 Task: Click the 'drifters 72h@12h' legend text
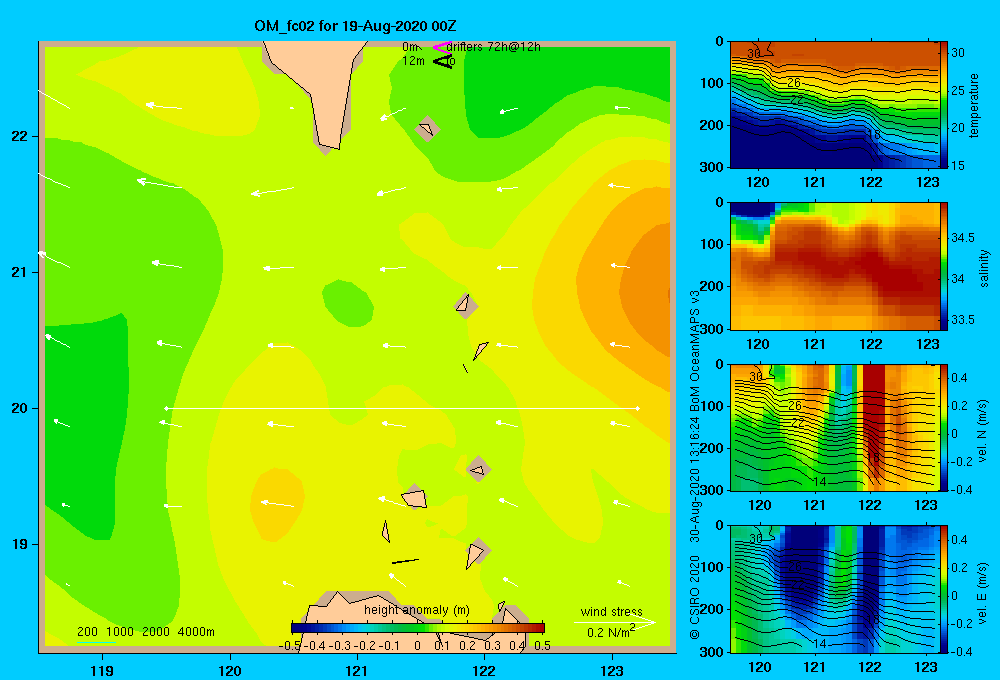pos(494,47)
